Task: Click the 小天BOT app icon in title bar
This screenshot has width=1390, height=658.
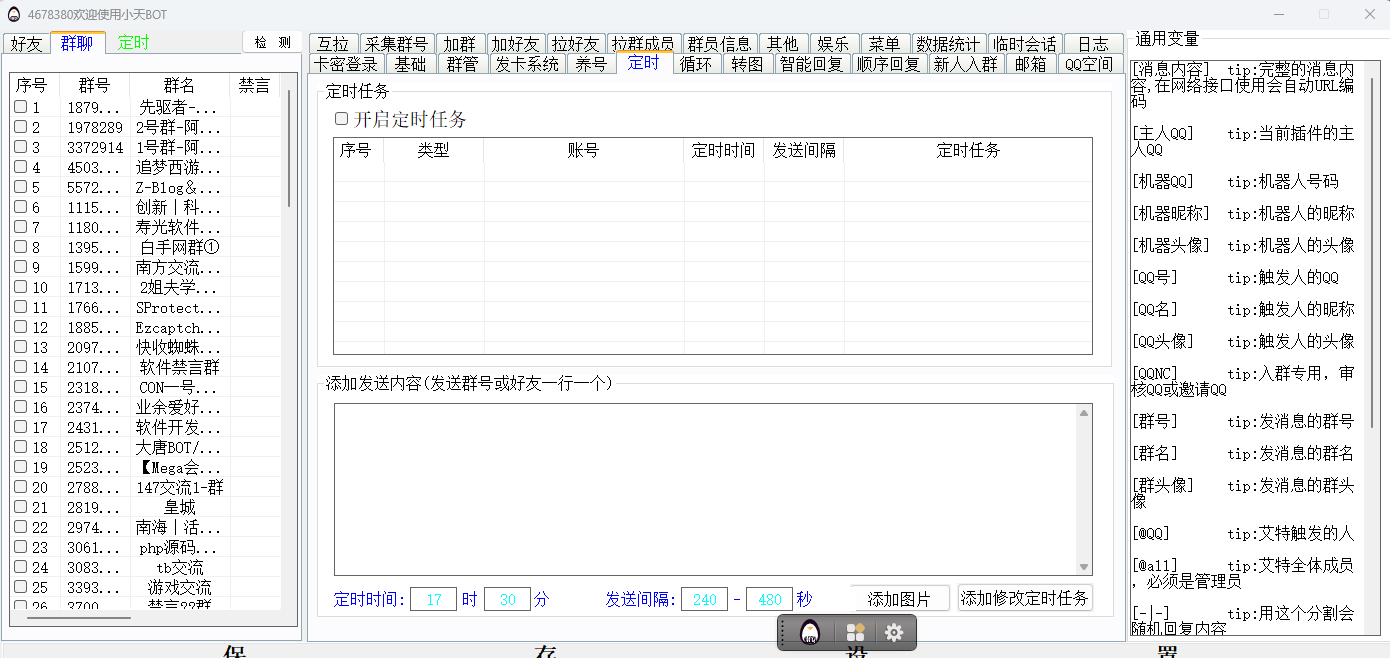Action: 14,14
